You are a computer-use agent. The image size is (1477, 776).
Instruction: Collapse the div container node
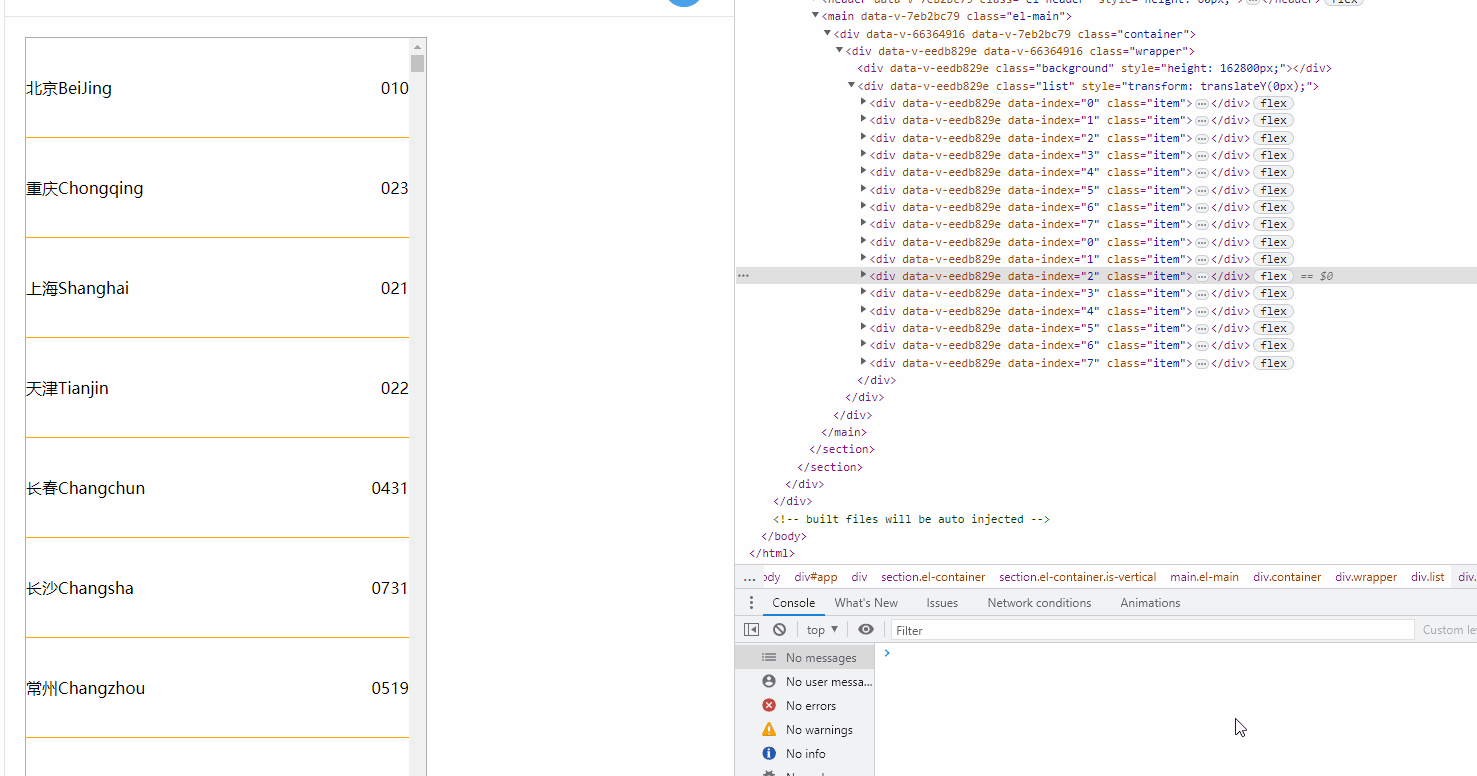tap(828, 34)
